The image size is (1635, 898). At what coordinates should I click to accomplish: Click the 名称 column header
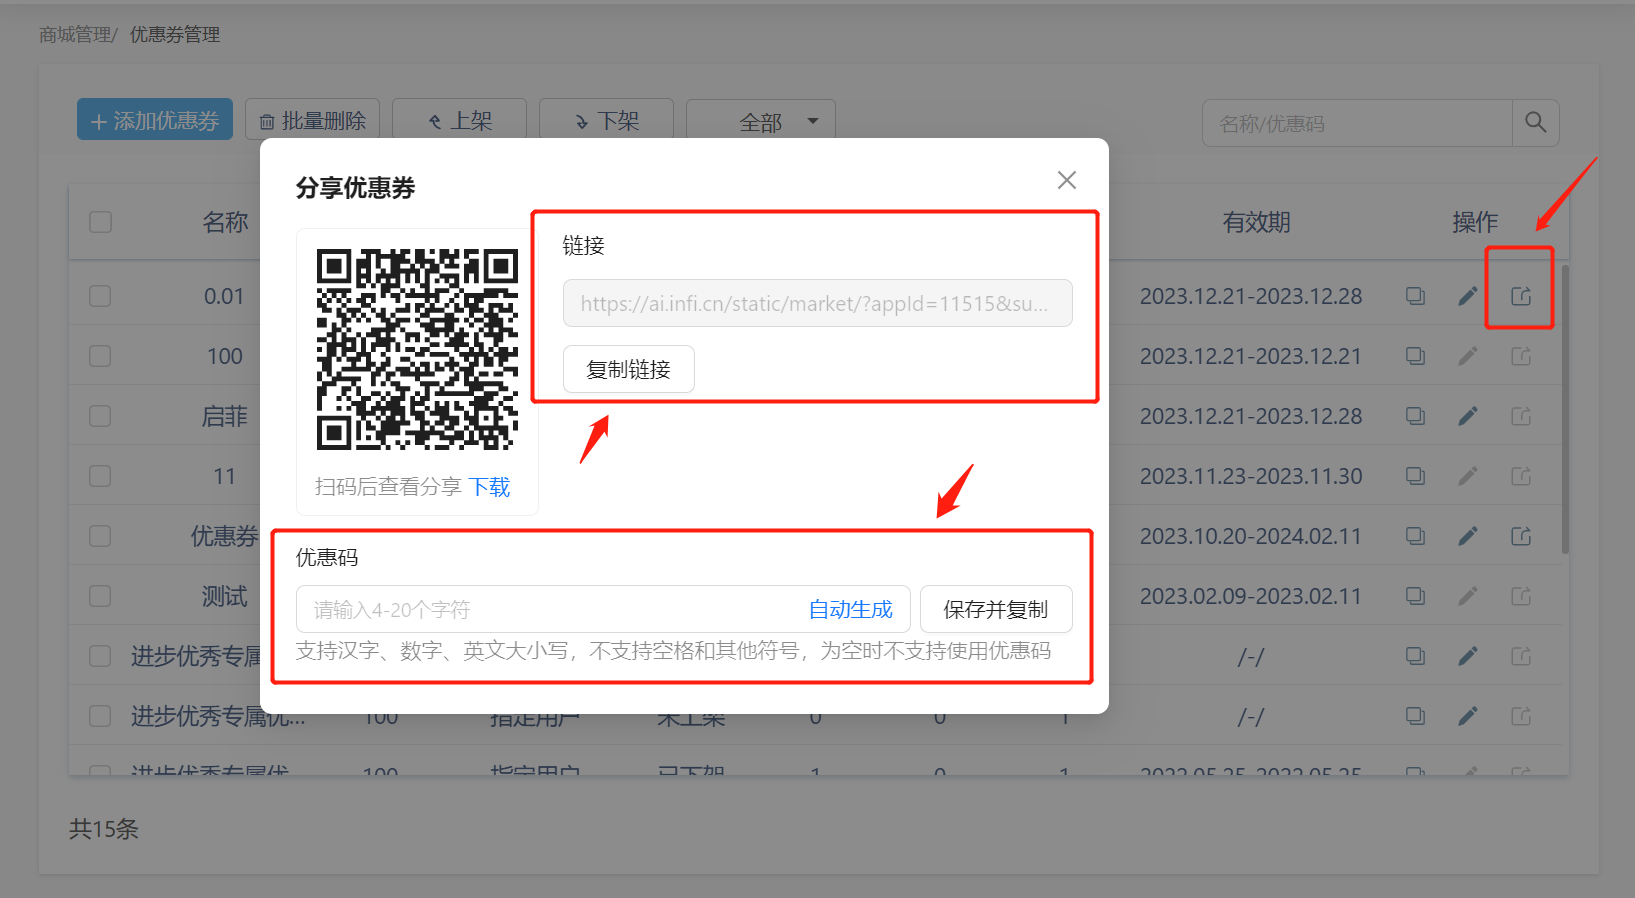[225, 222]
